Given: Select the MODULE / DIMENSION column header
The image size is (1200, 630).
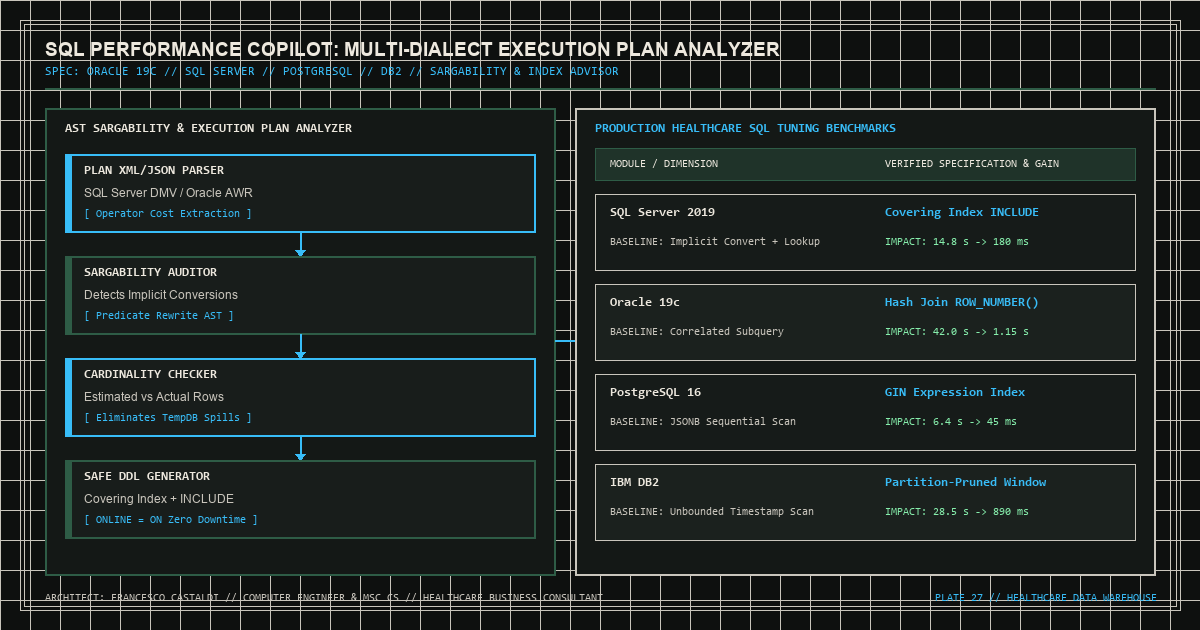Looking at the screenshot, I should (664, 163).
